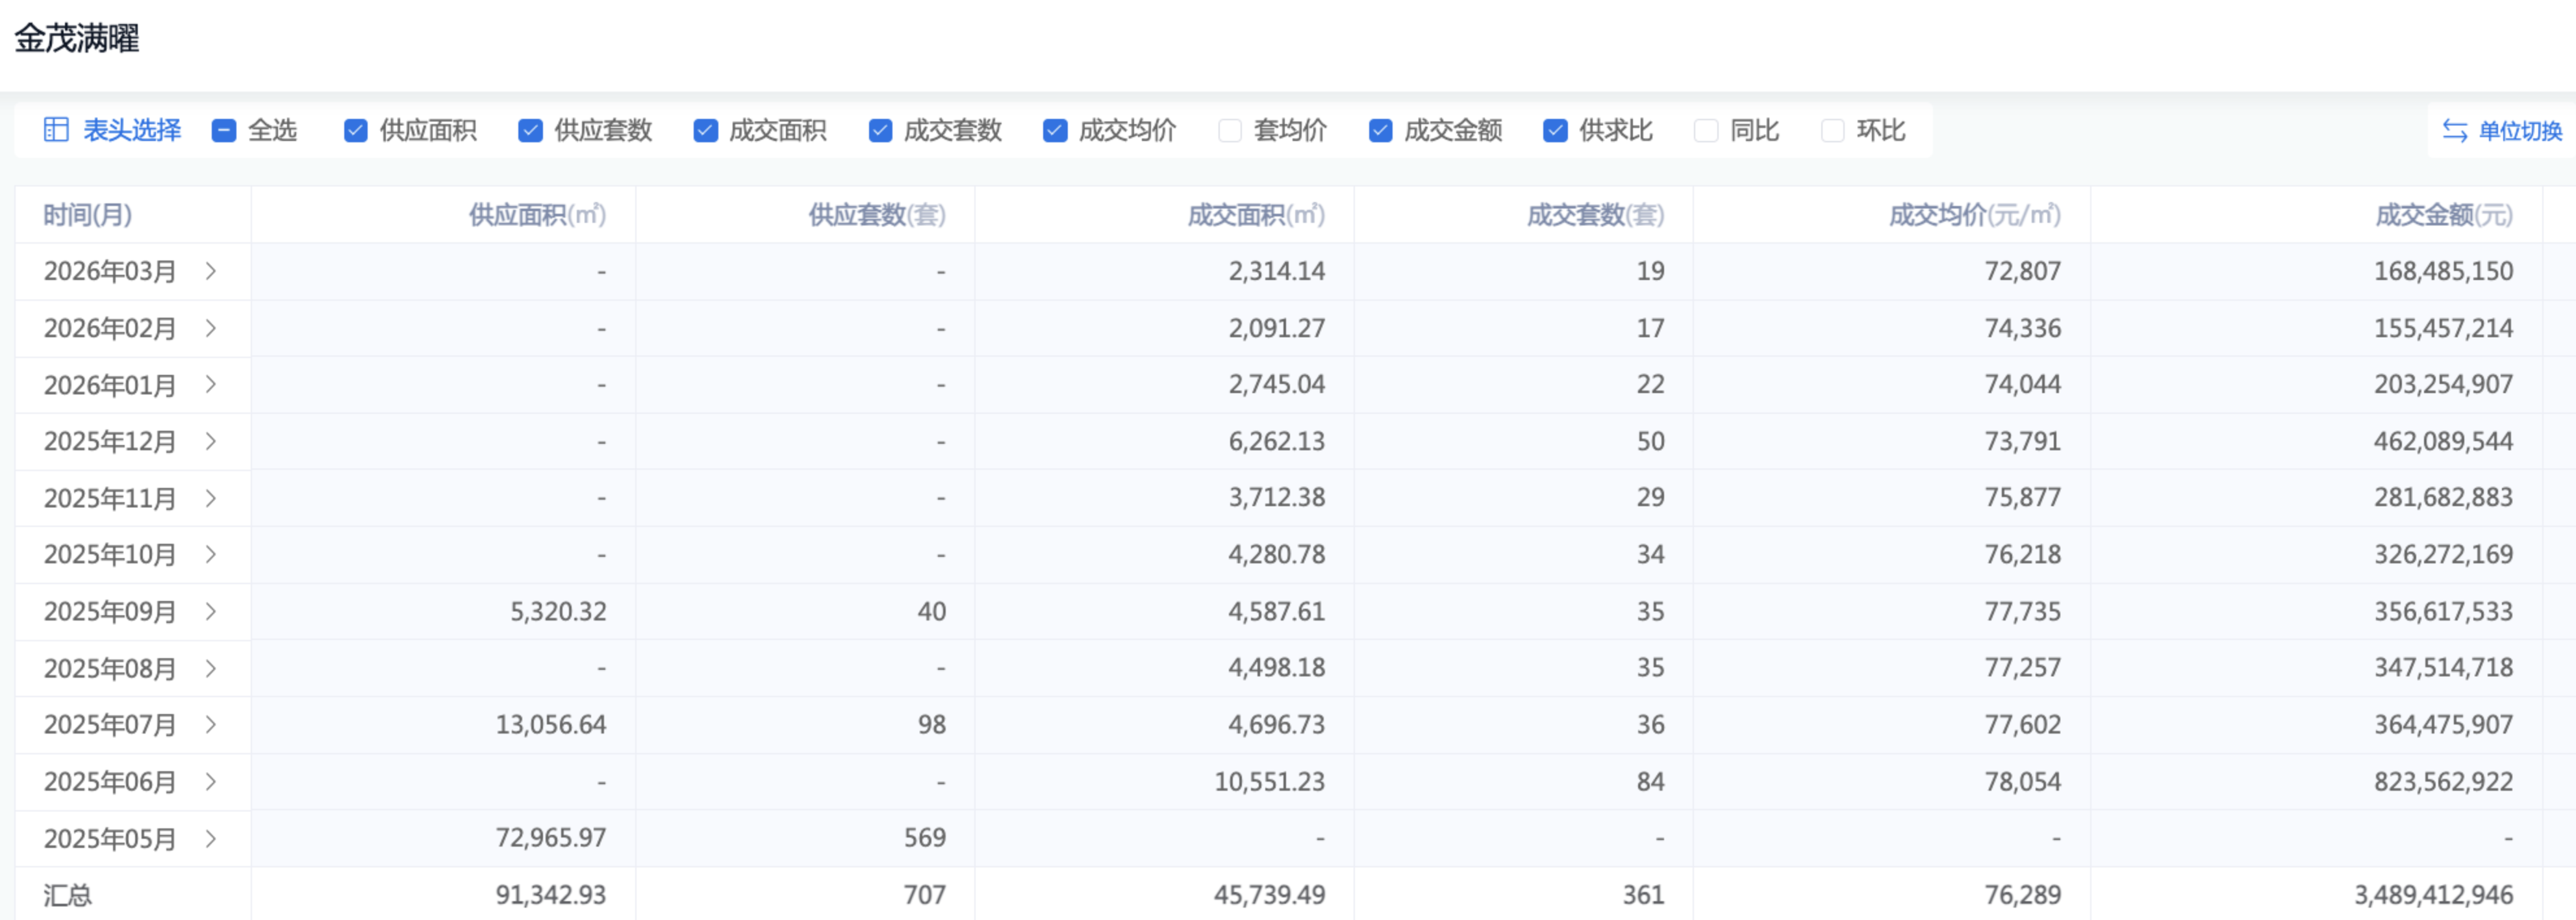The width and height of the screenshot is (2576, 920).
Task: Expand the 2026年03月 row chevron
Action: pyautogui.click(x=211, y=271)
